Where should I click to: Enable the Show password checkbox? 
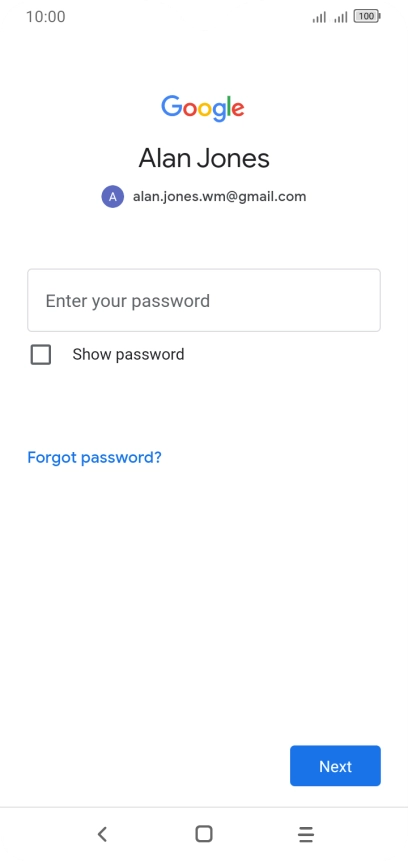click(41, 355)
